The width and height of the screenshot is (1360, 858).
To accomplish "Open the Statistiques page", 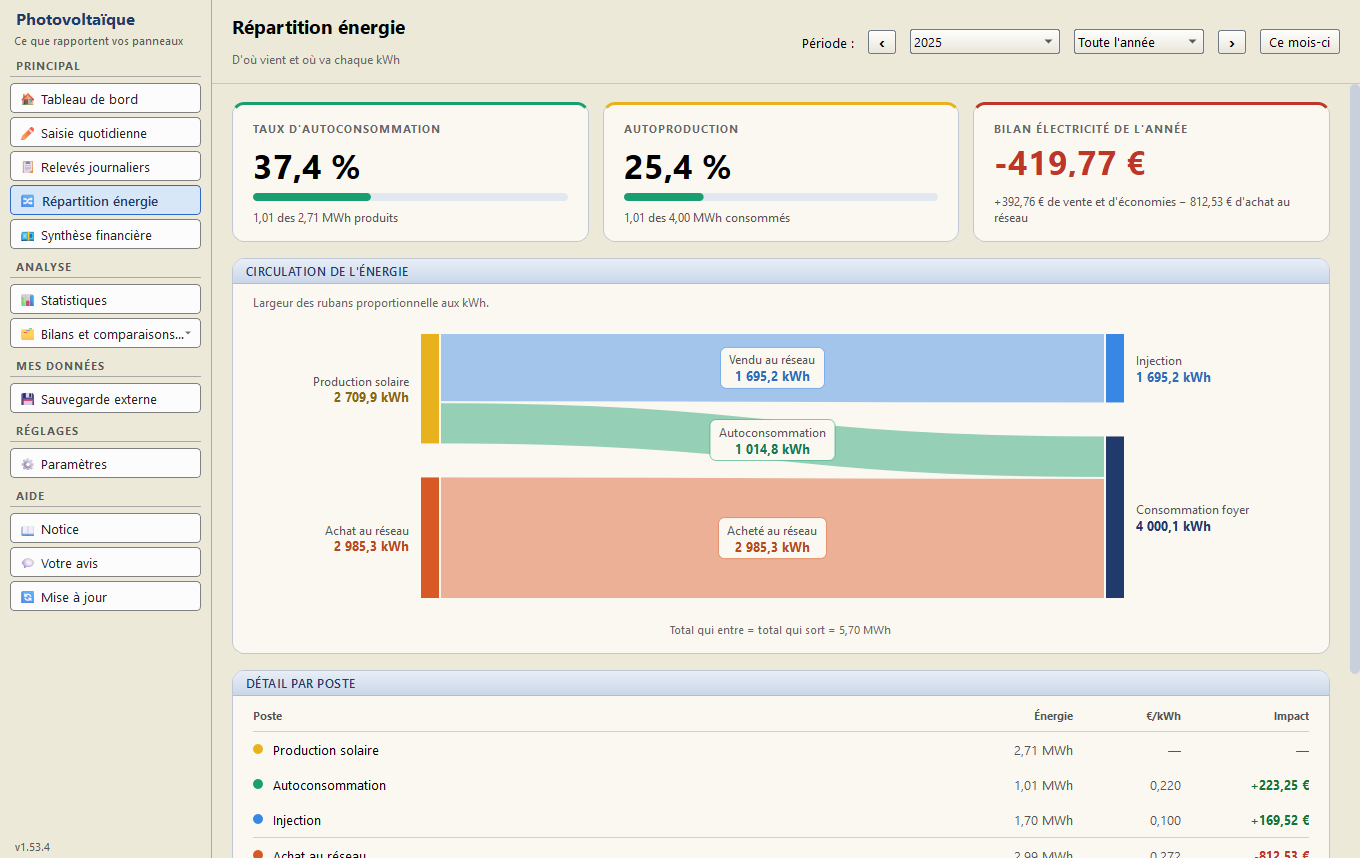I will [x=106, y=300].
